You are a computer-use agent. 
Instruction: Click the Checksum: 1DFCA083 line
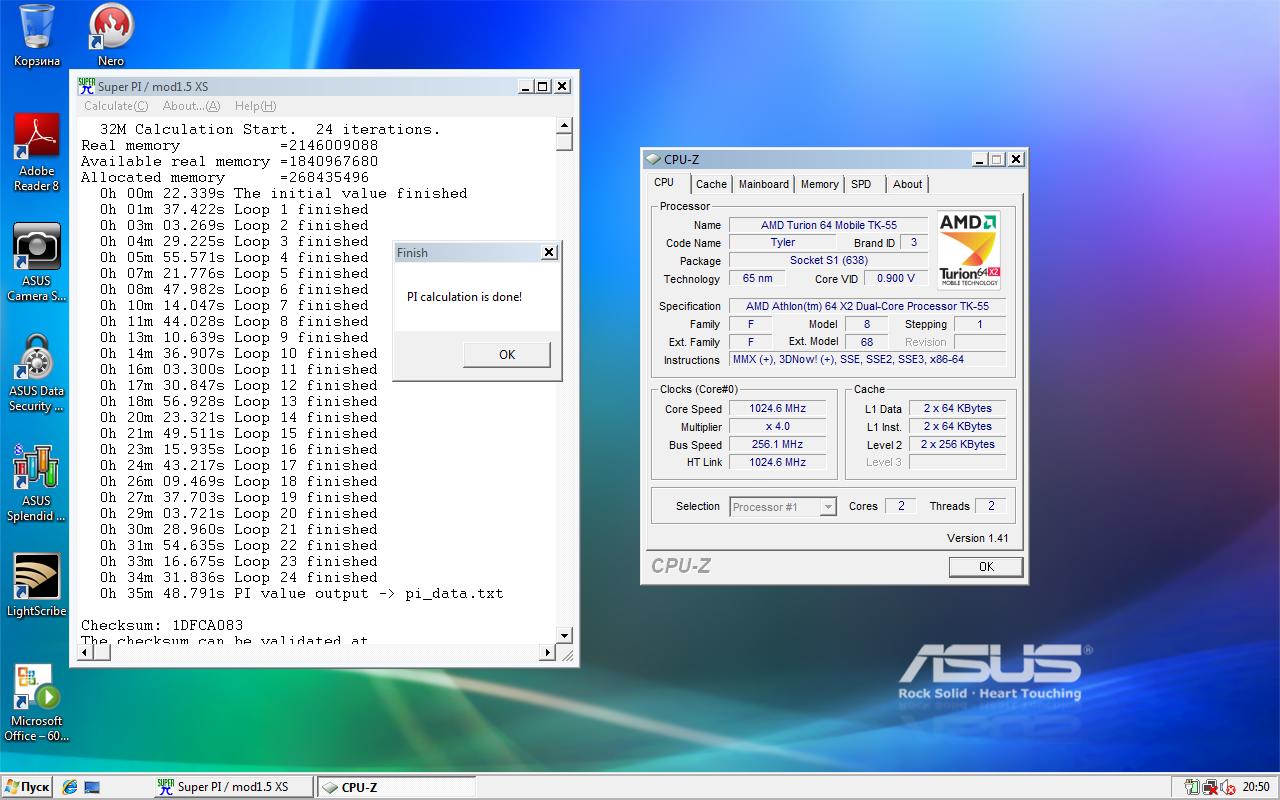(162, 625)
